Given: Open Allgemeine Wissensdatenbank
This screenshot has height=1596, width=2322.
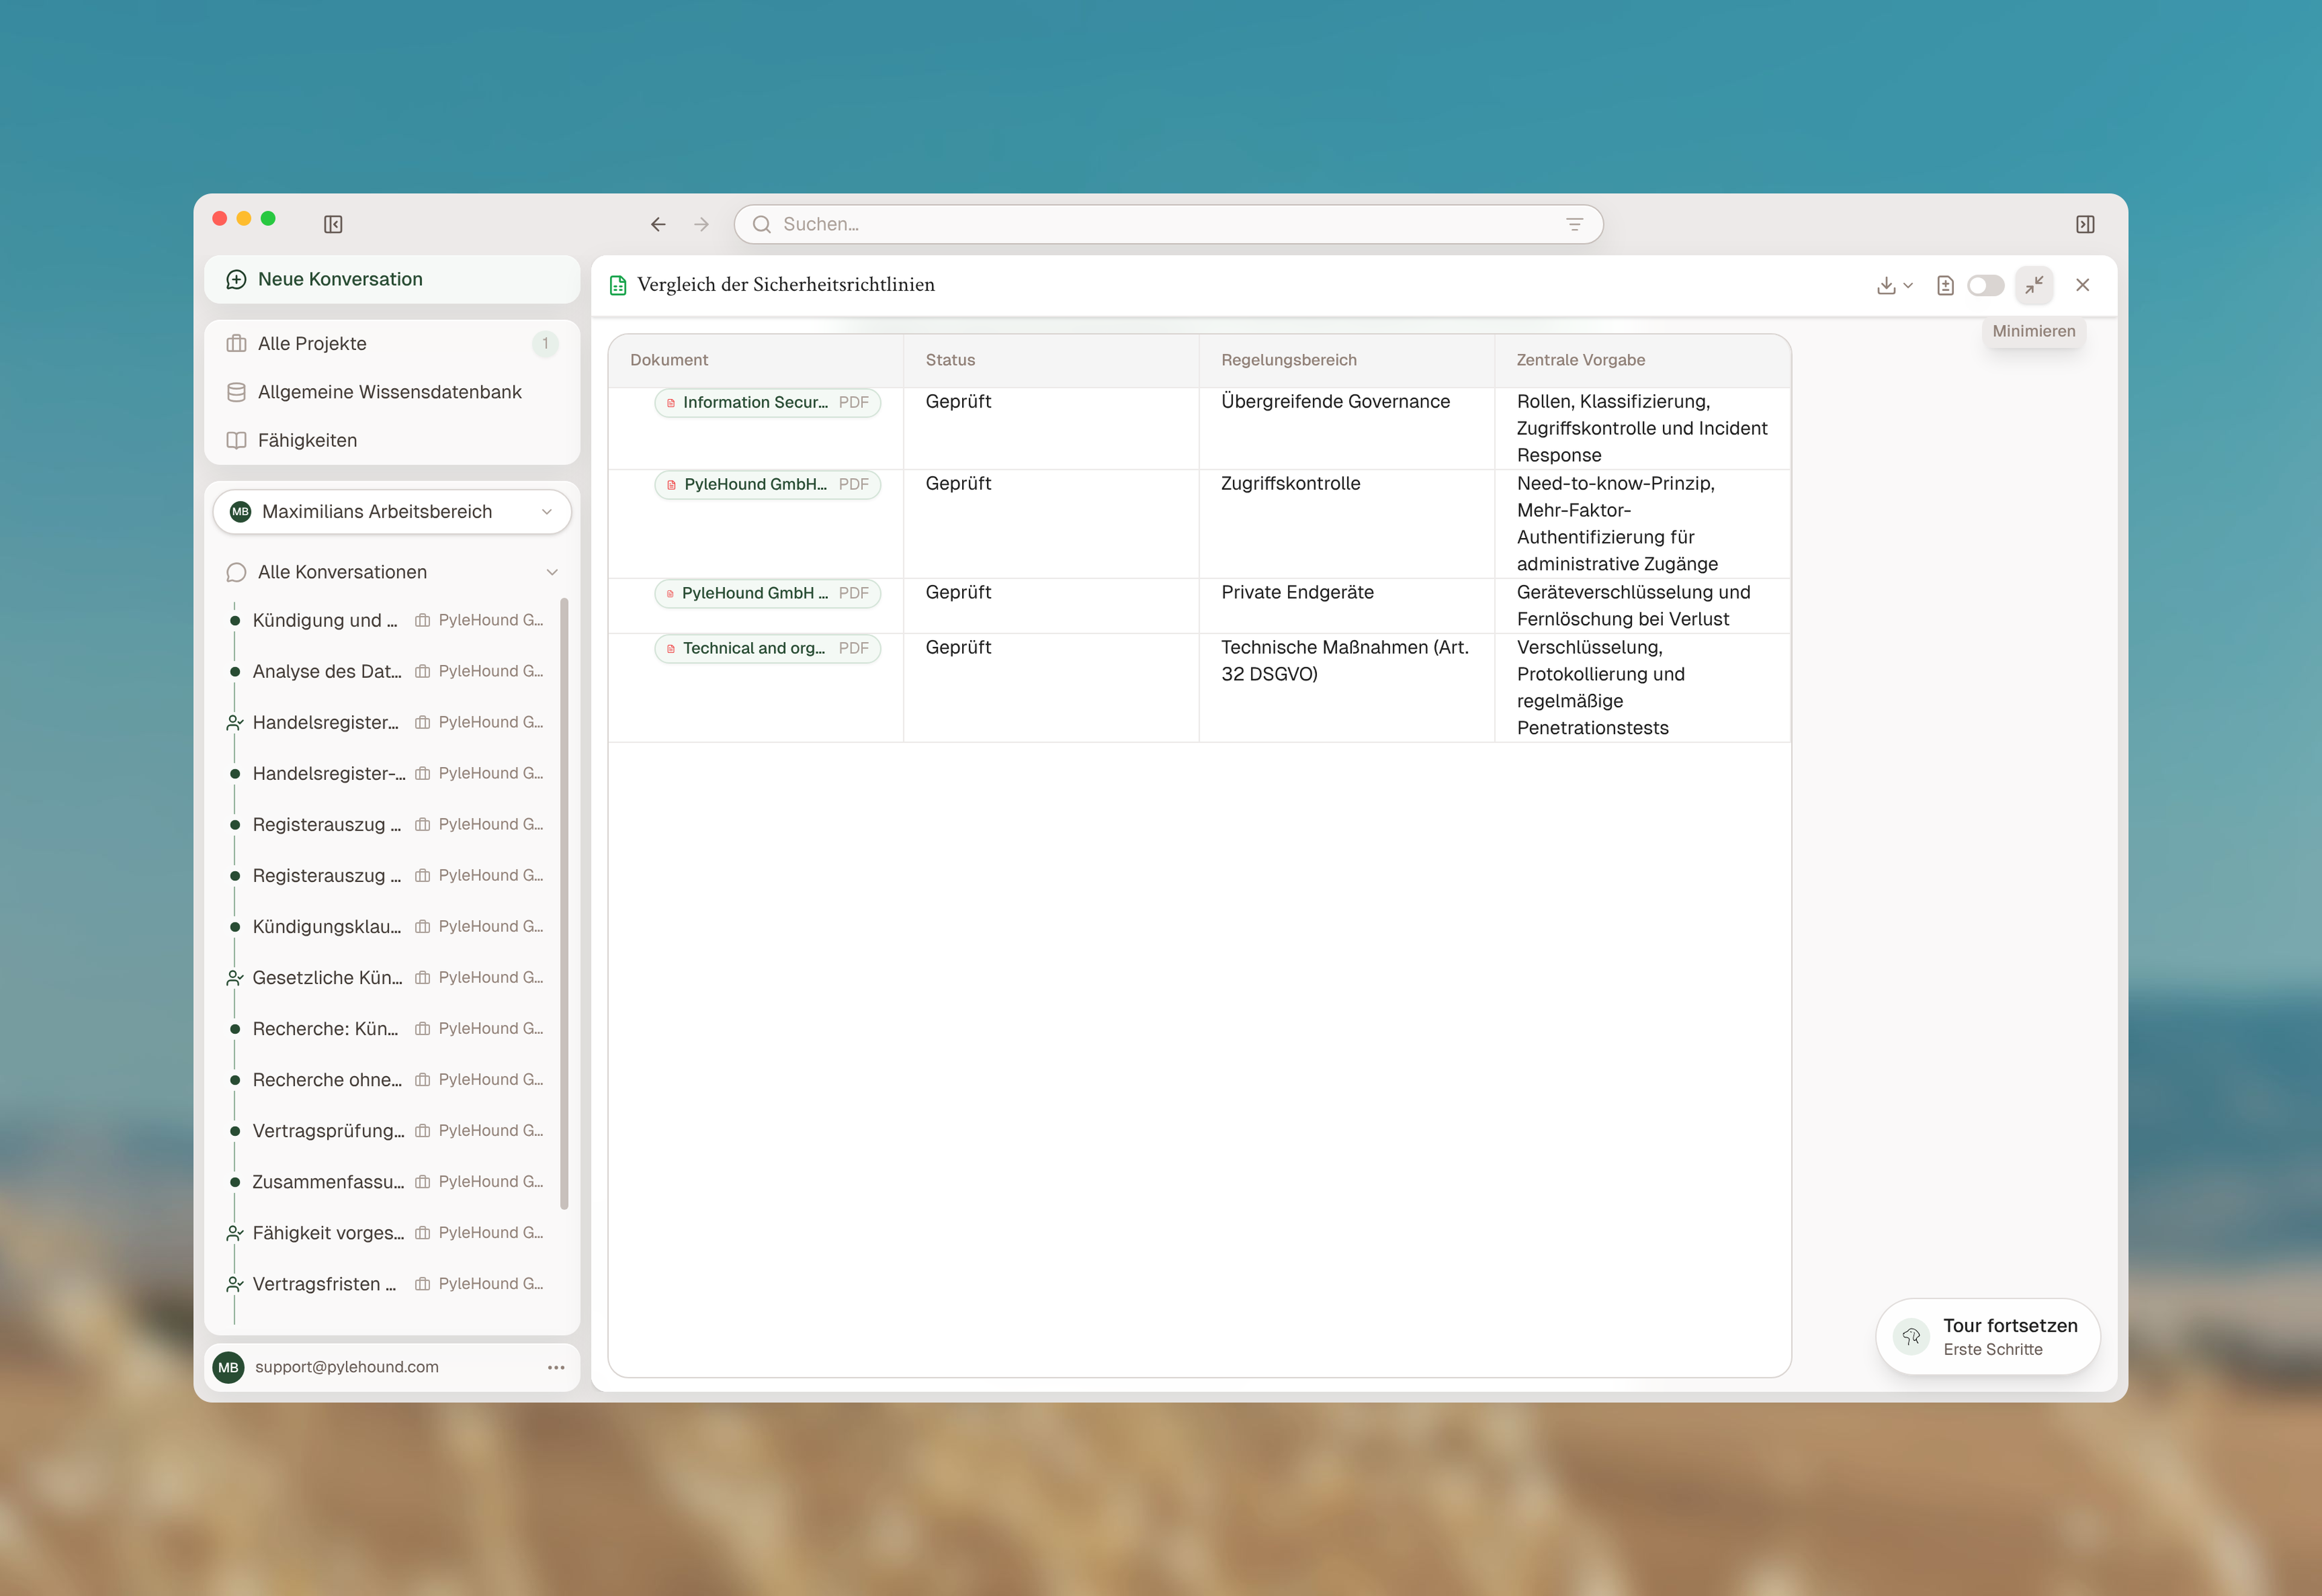Looking at the screenshot, I should (392, 392).
